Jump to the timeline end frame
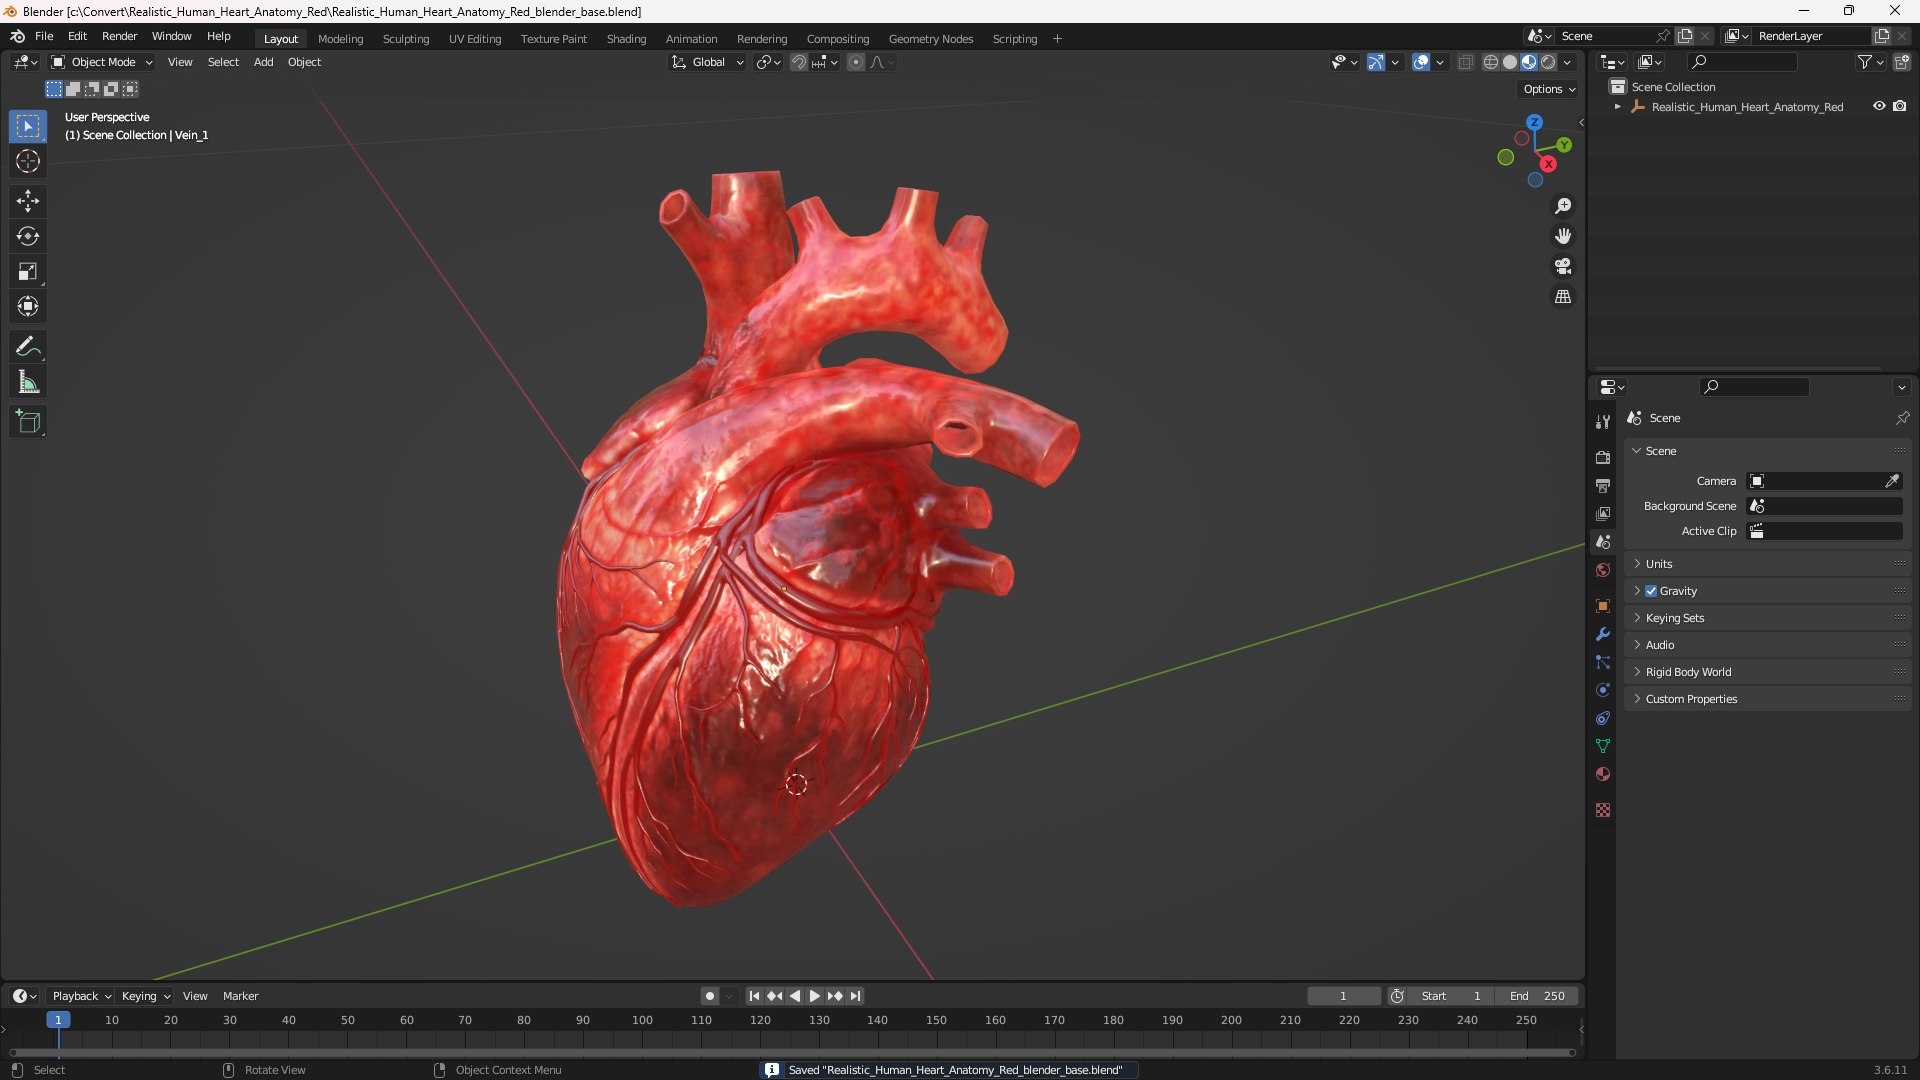The image size is (1920, 1080). point(855,996)
